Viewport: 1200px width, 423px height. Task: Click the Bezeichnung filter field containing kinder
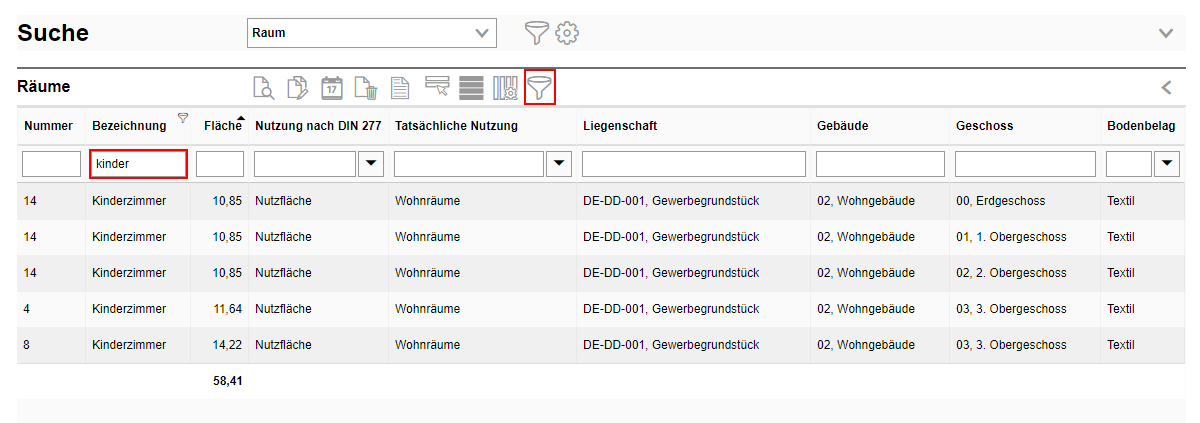pos(138,164)
